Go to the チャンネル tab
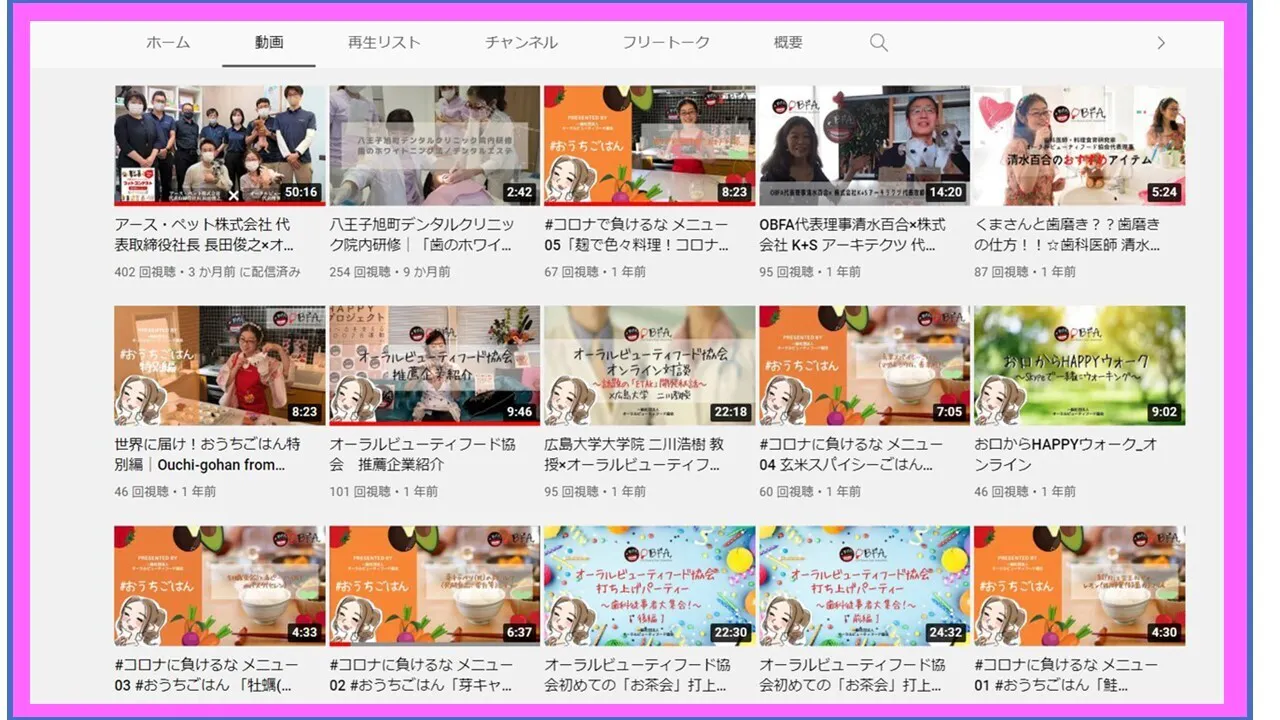 521,43
